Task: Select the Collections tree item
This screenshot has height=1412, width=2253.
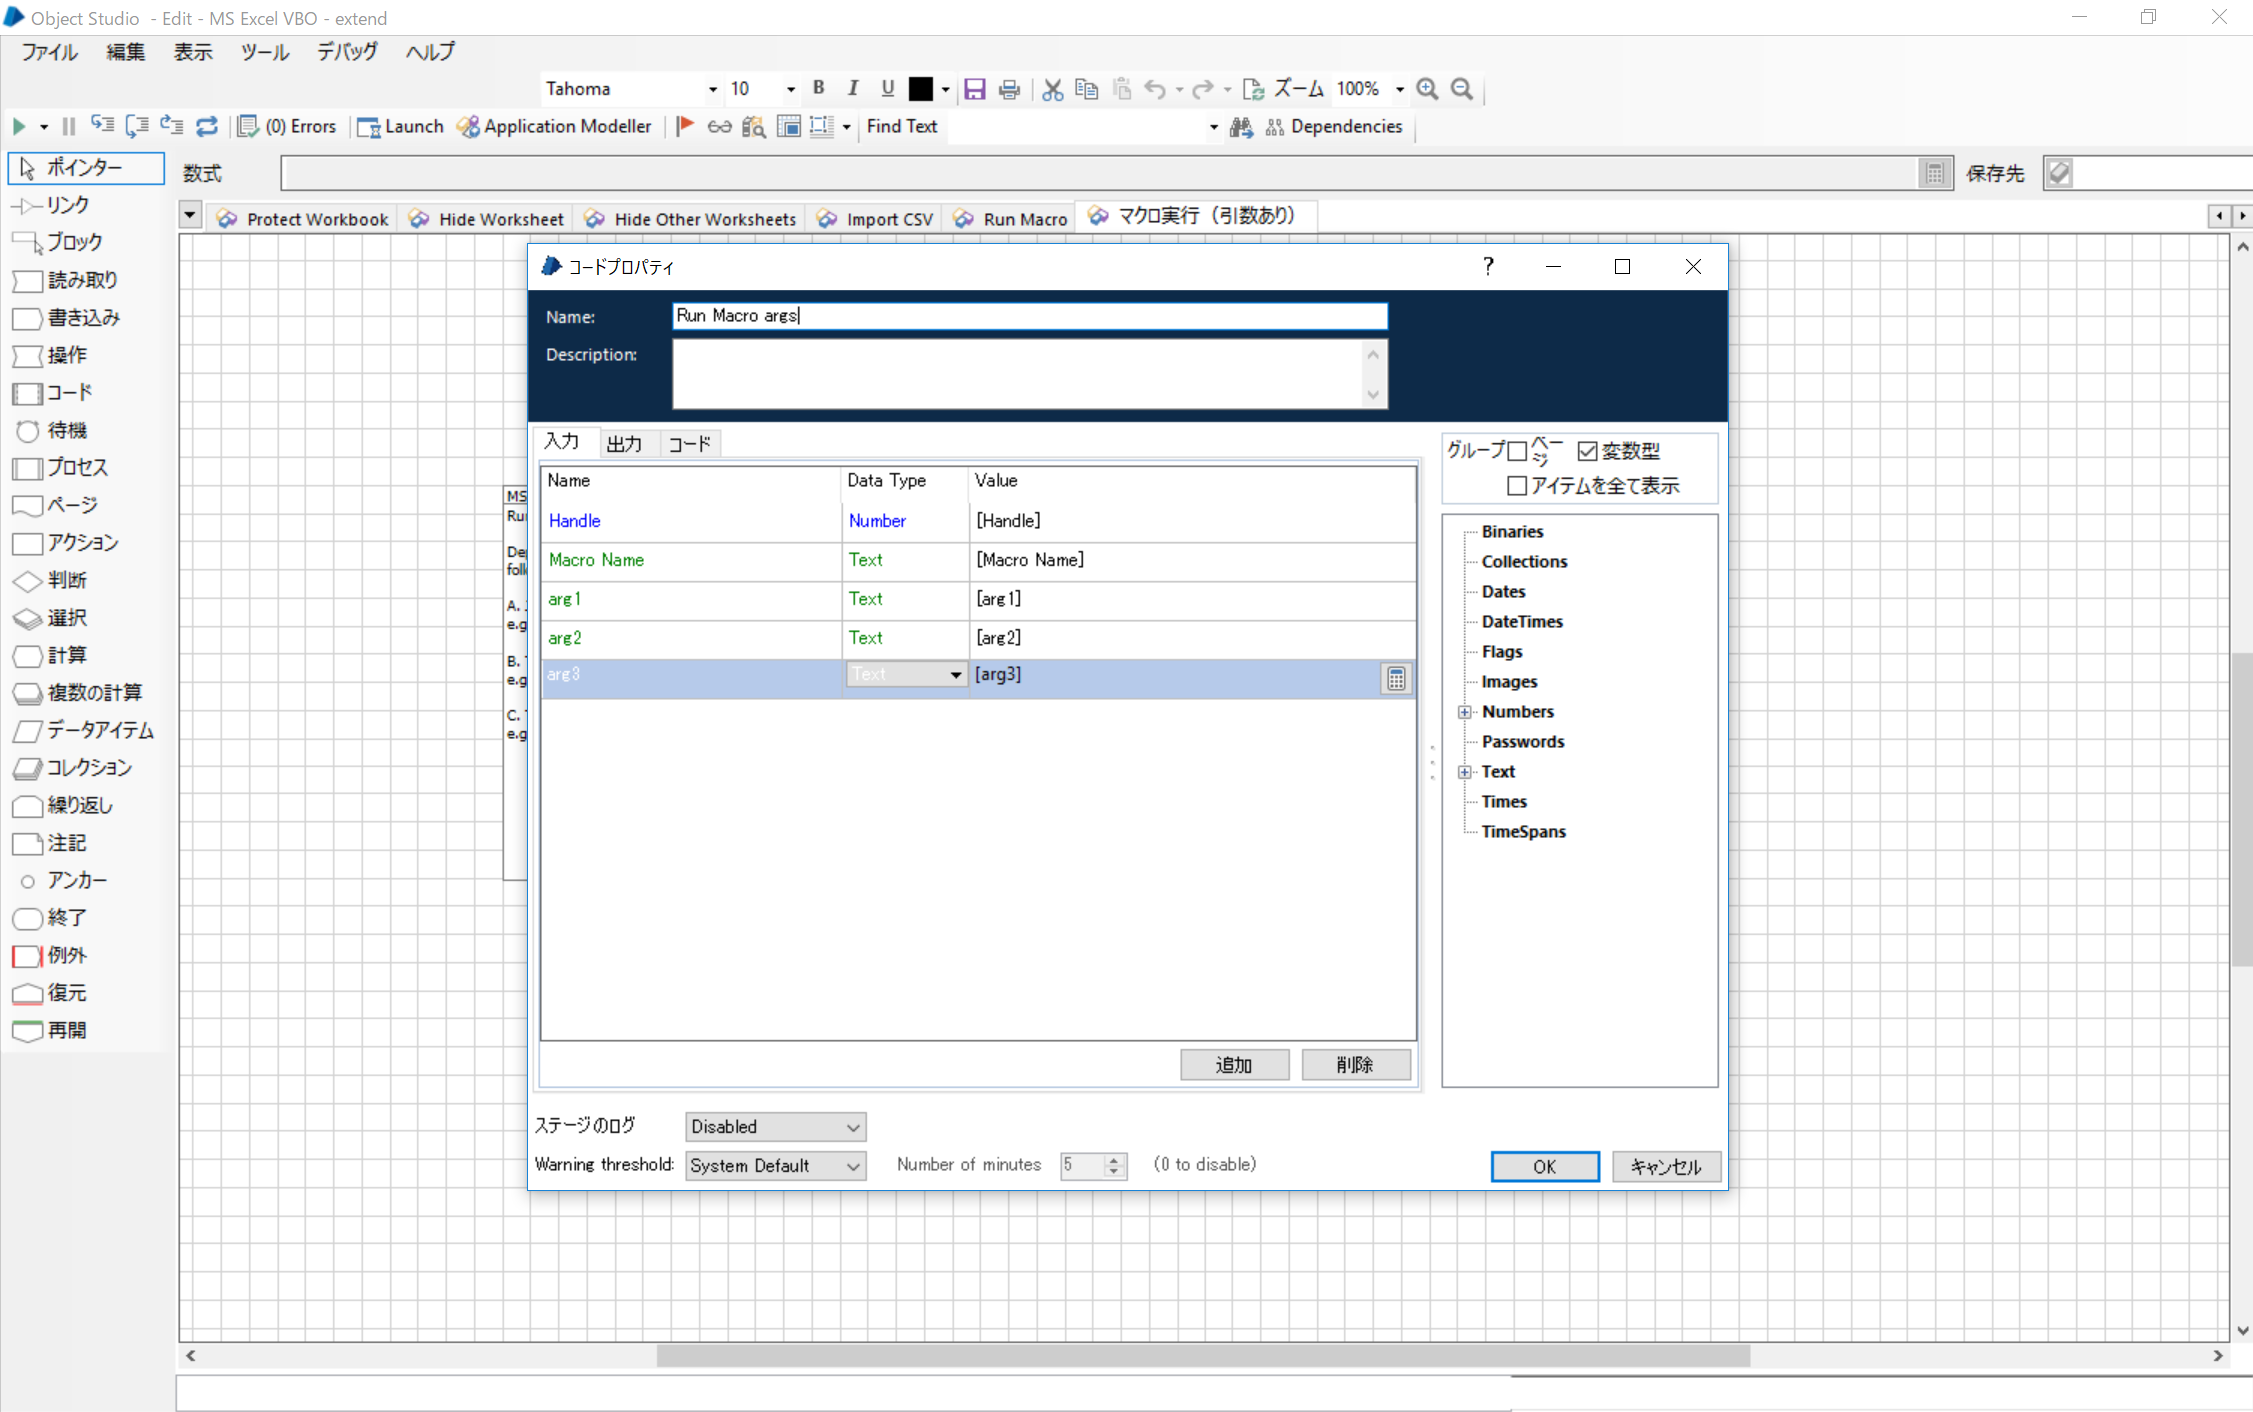Action: (1524, 562)
